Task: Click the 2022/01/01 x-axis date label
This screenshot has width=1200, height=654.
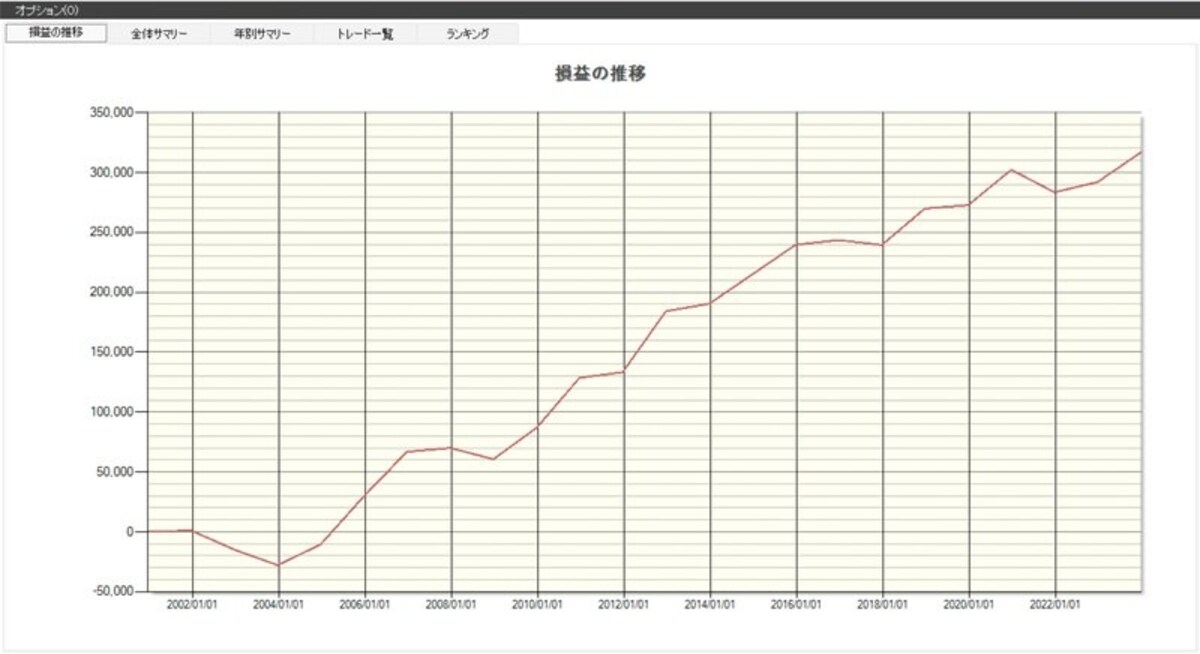Action: (1056, 605)
